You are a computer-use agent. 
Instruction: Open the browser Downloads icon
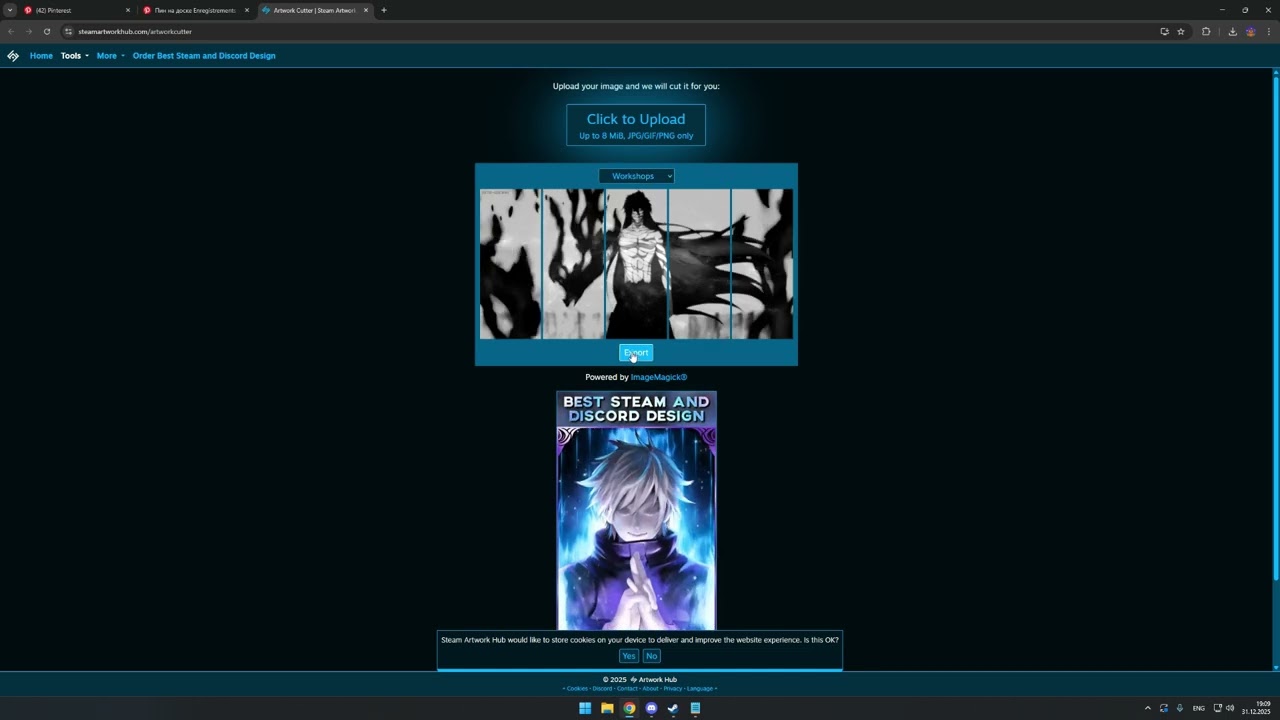(x=1233, y=31)
